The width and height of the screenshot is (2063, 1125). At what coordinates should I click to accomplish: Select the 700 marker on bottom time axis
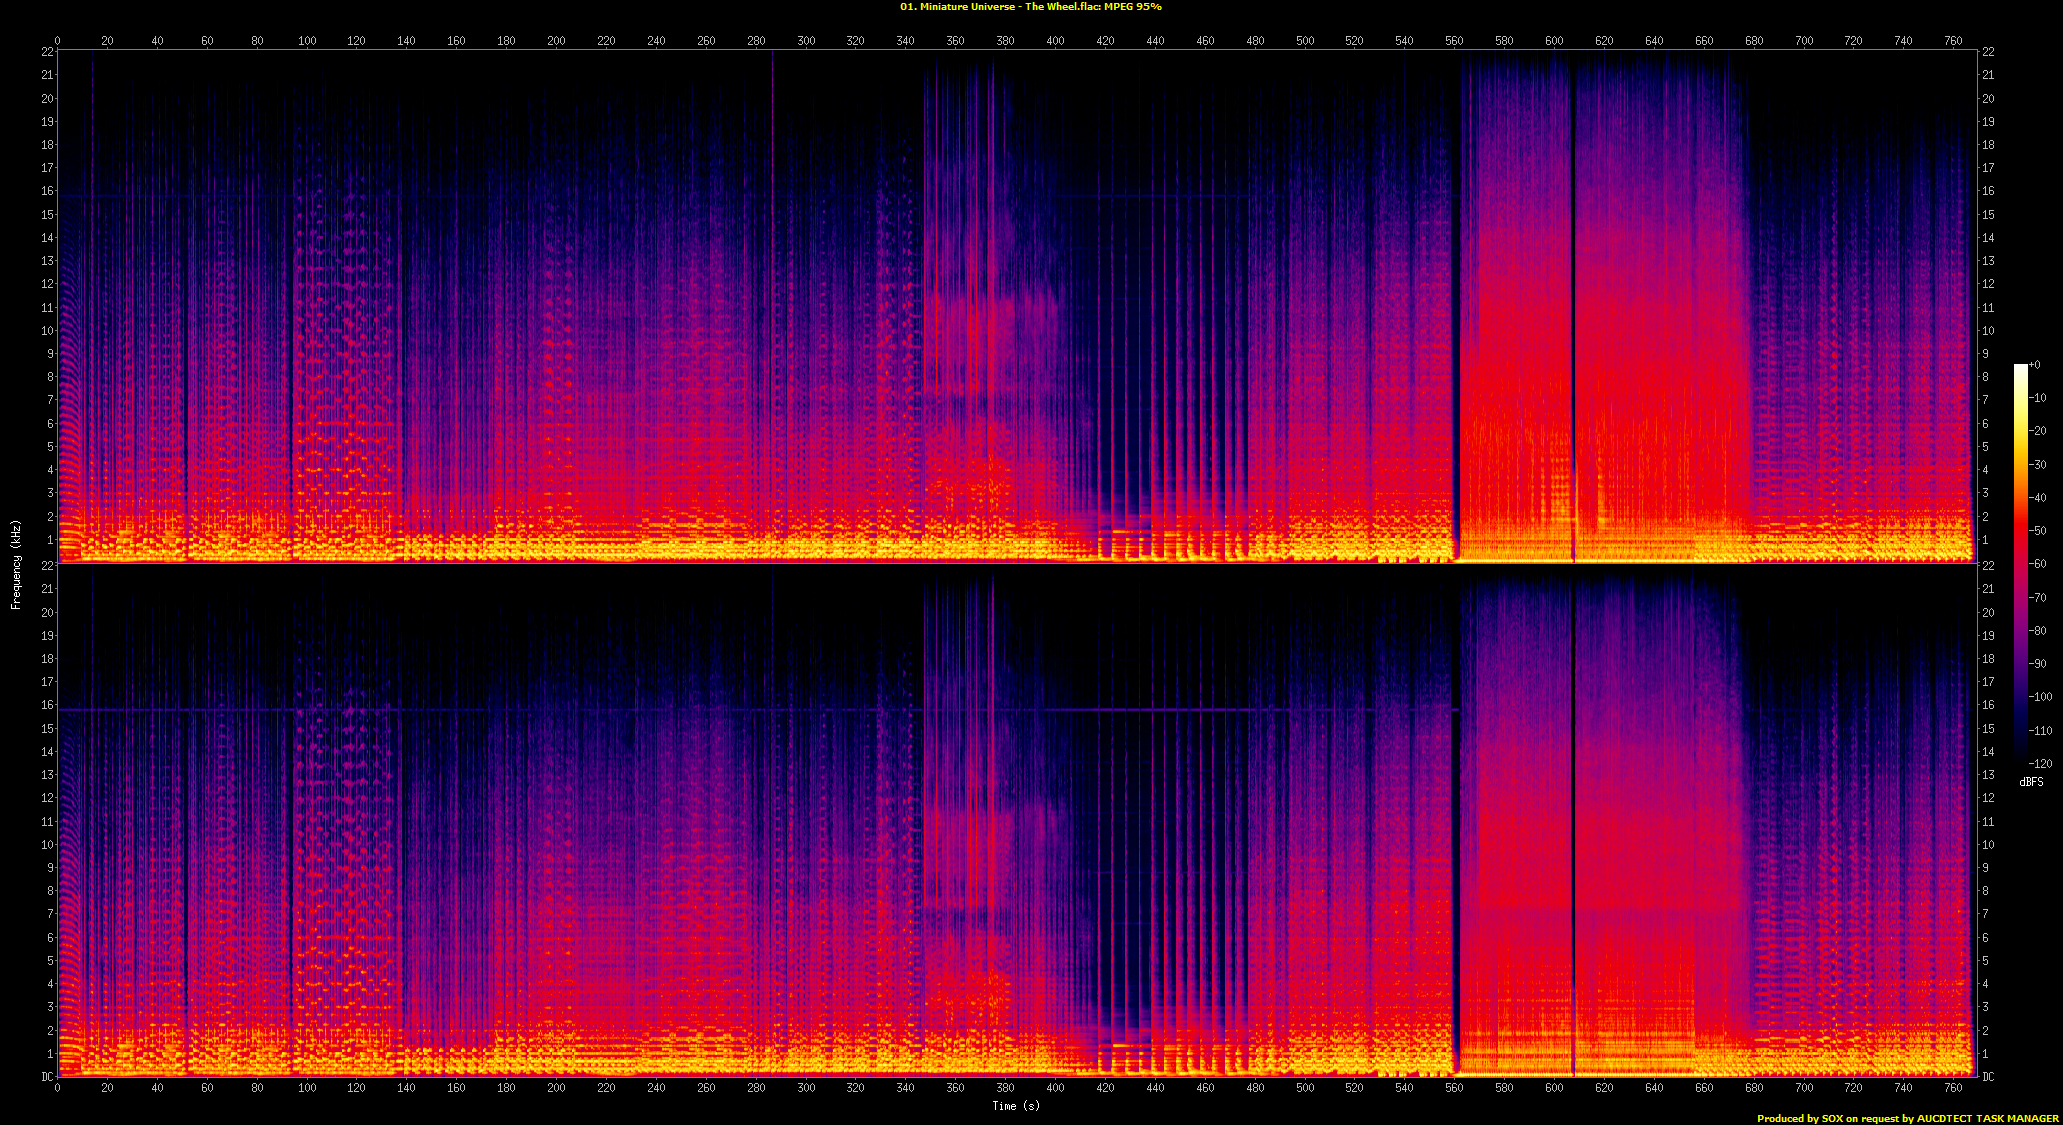1803,1087
